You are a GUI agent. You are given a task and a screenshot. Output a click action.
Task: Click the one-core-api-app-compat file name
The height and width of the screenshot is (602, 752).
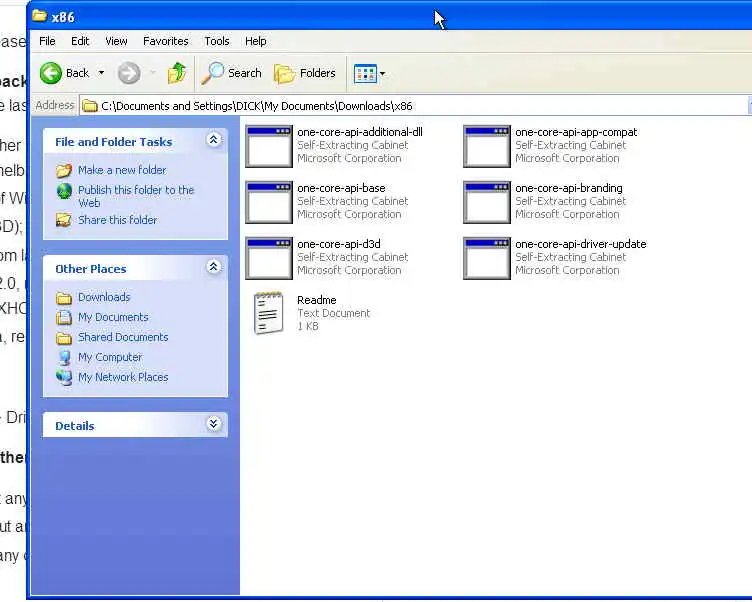(576, 132)
